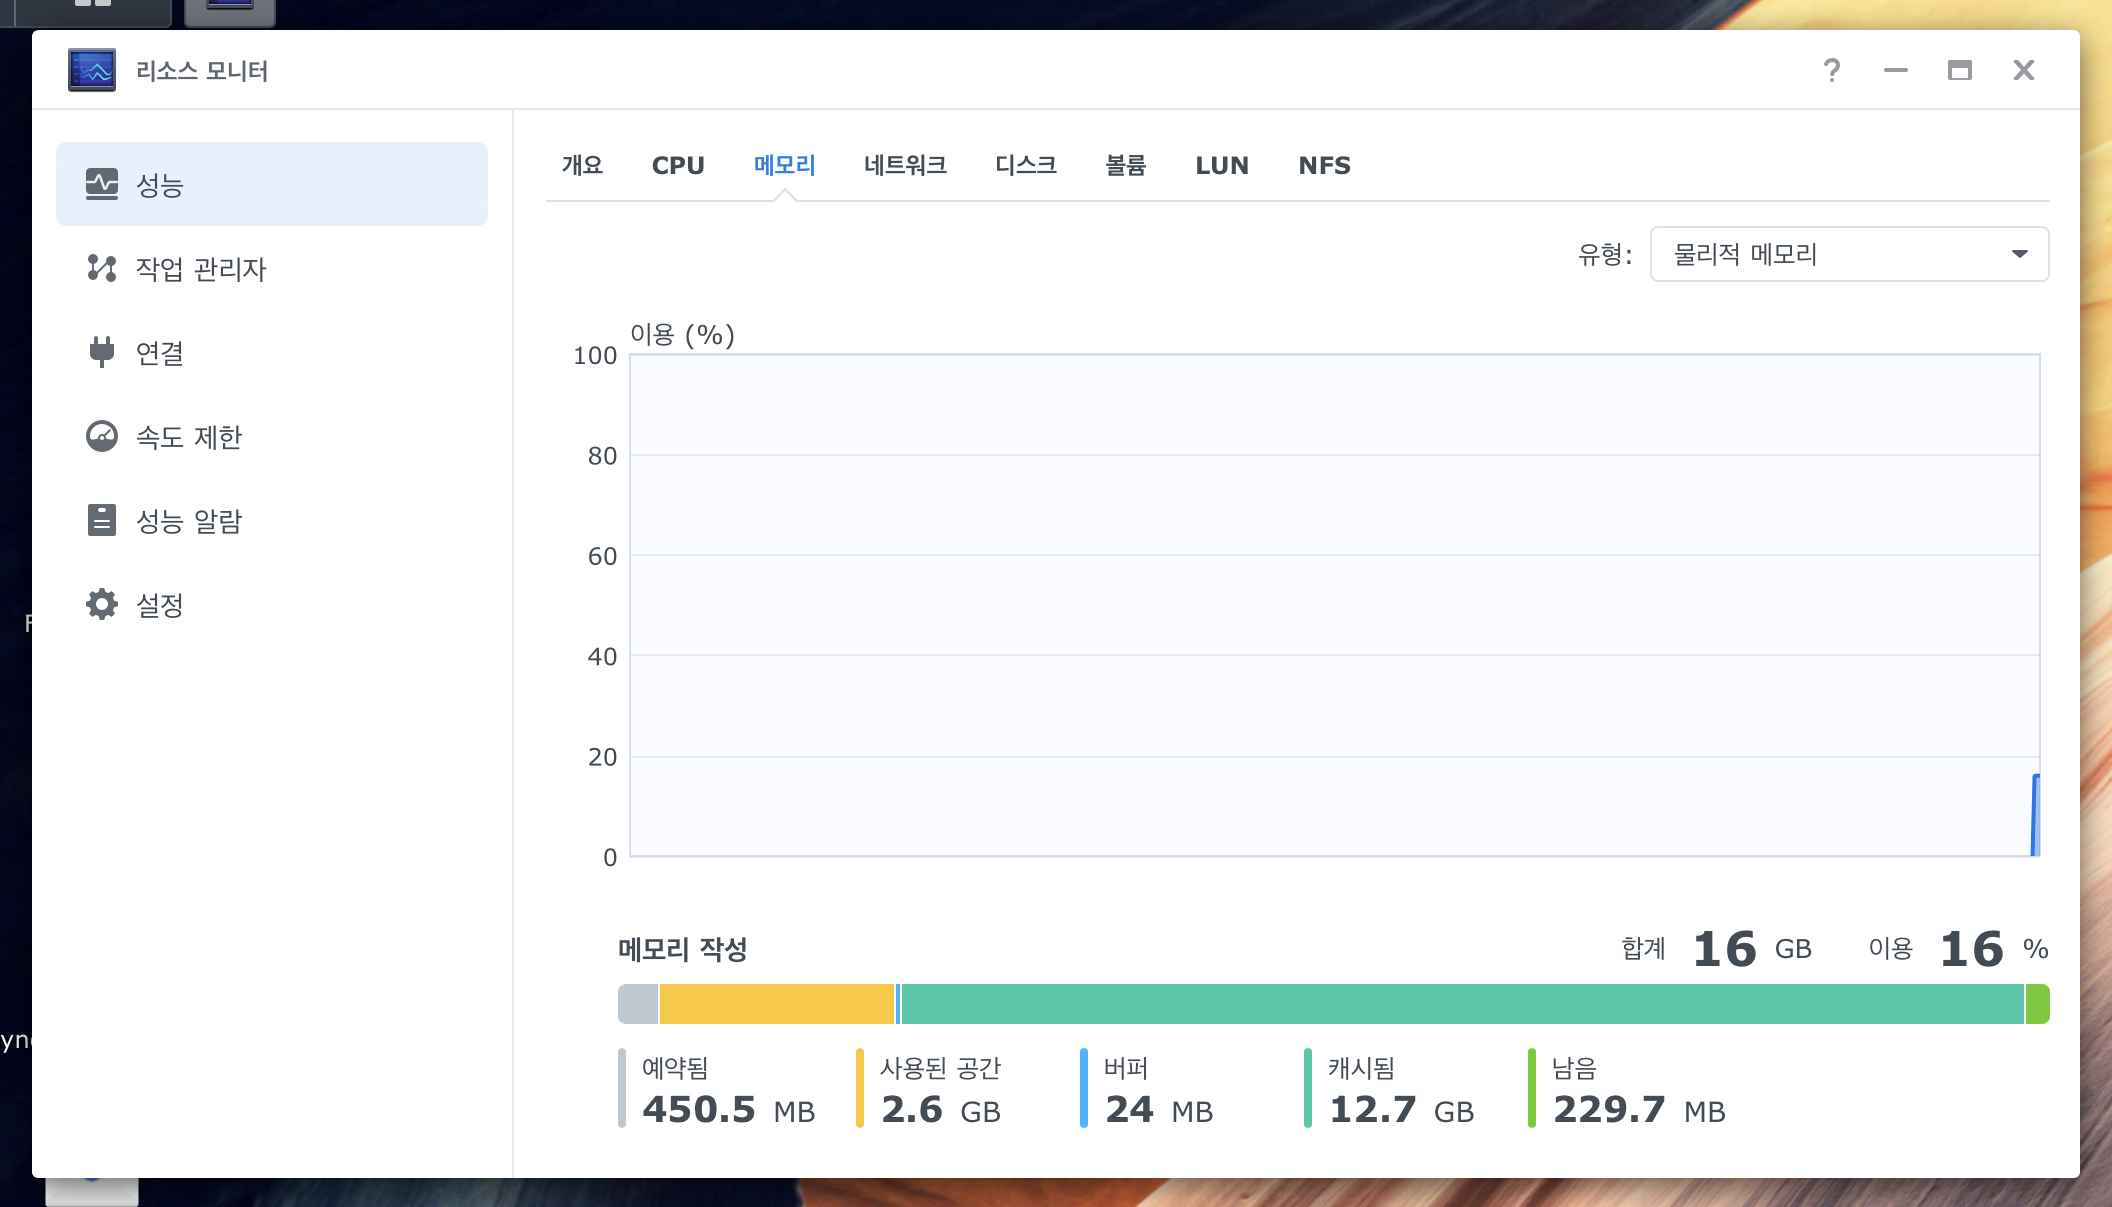
Task: Go to the 디스크 (Disk) tab
Action: [1026, 165]
